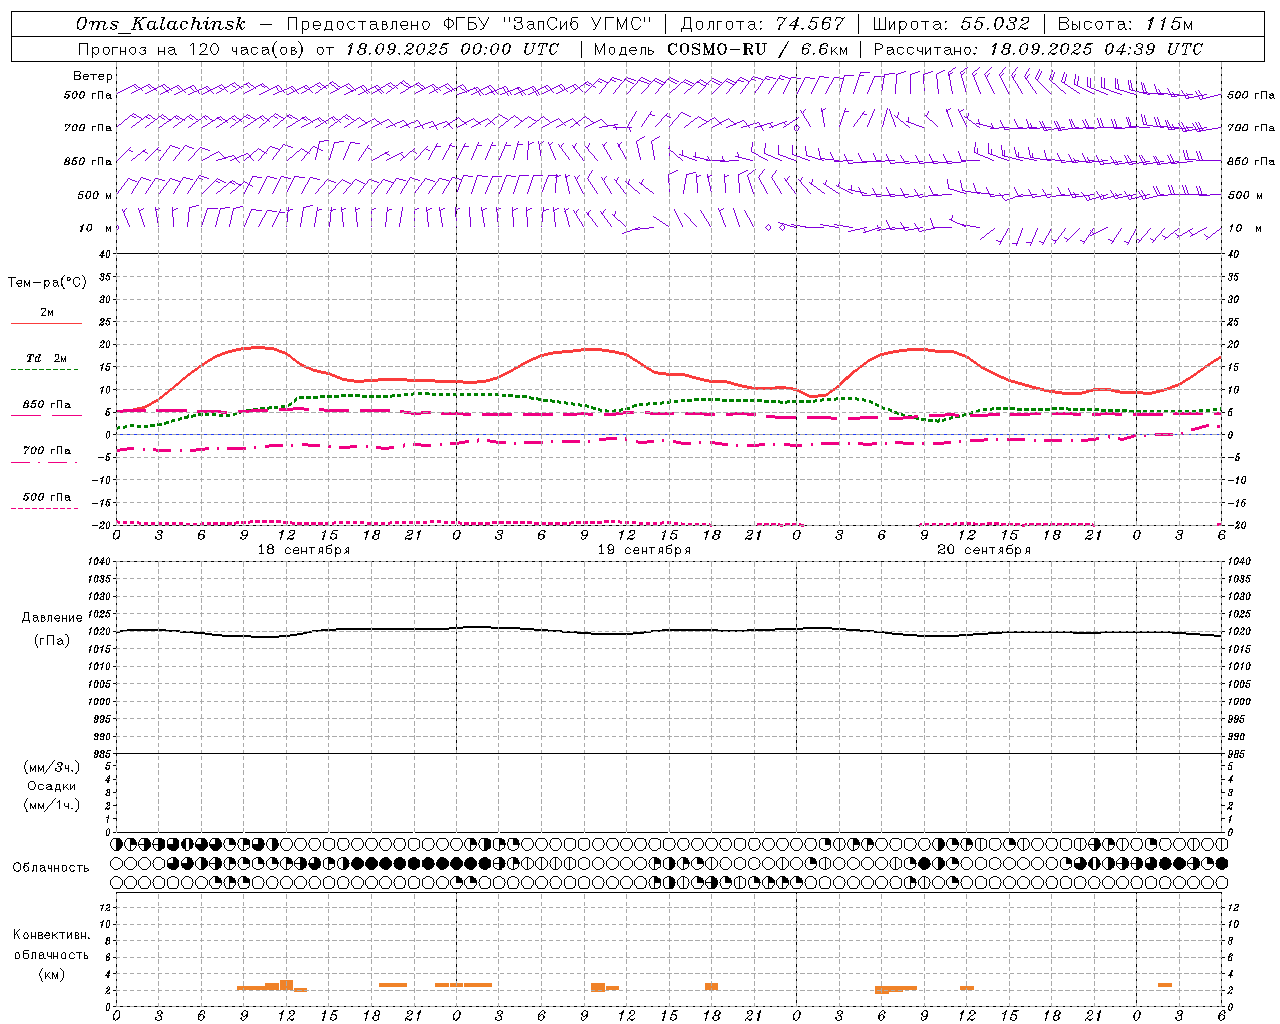
Task: Select the latitude value Широта: 55.032
Action: [x=951, y=24]
